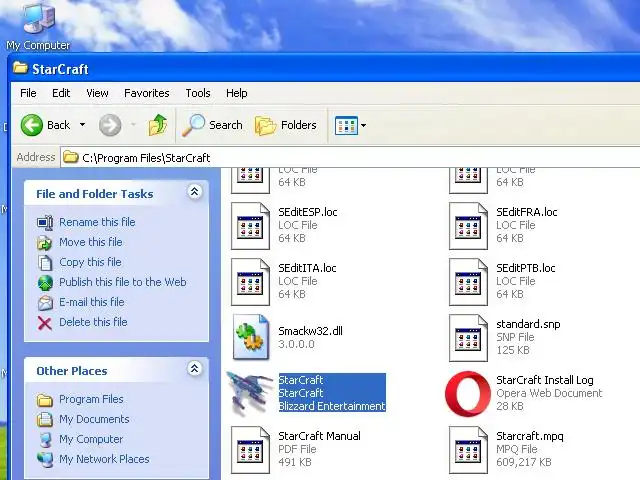Click the My Network Places icon

[x=45, y=460]
